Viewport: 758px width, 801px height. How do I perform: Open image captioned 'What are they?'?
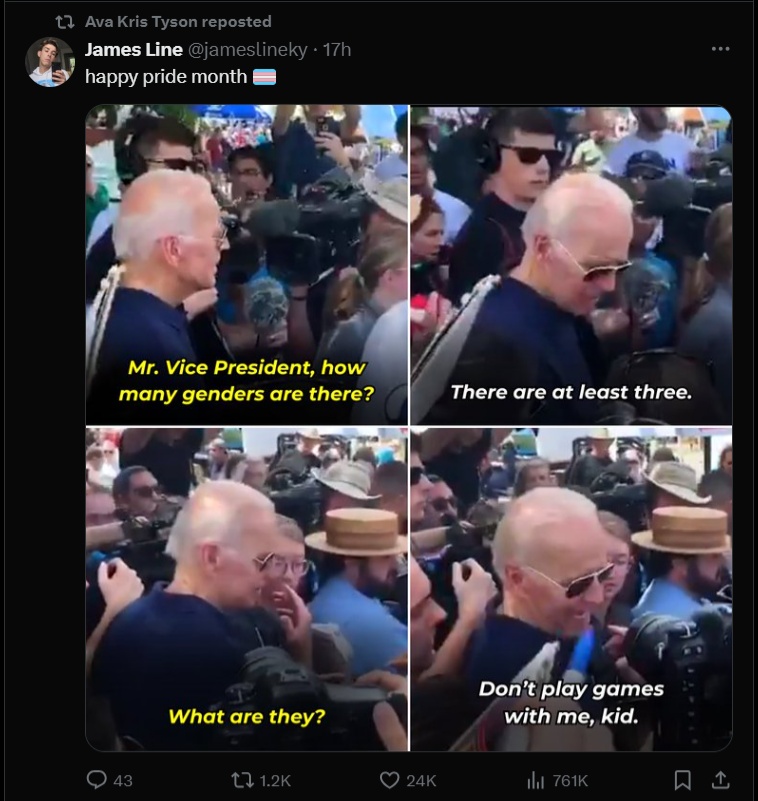[x=247, y=589]
